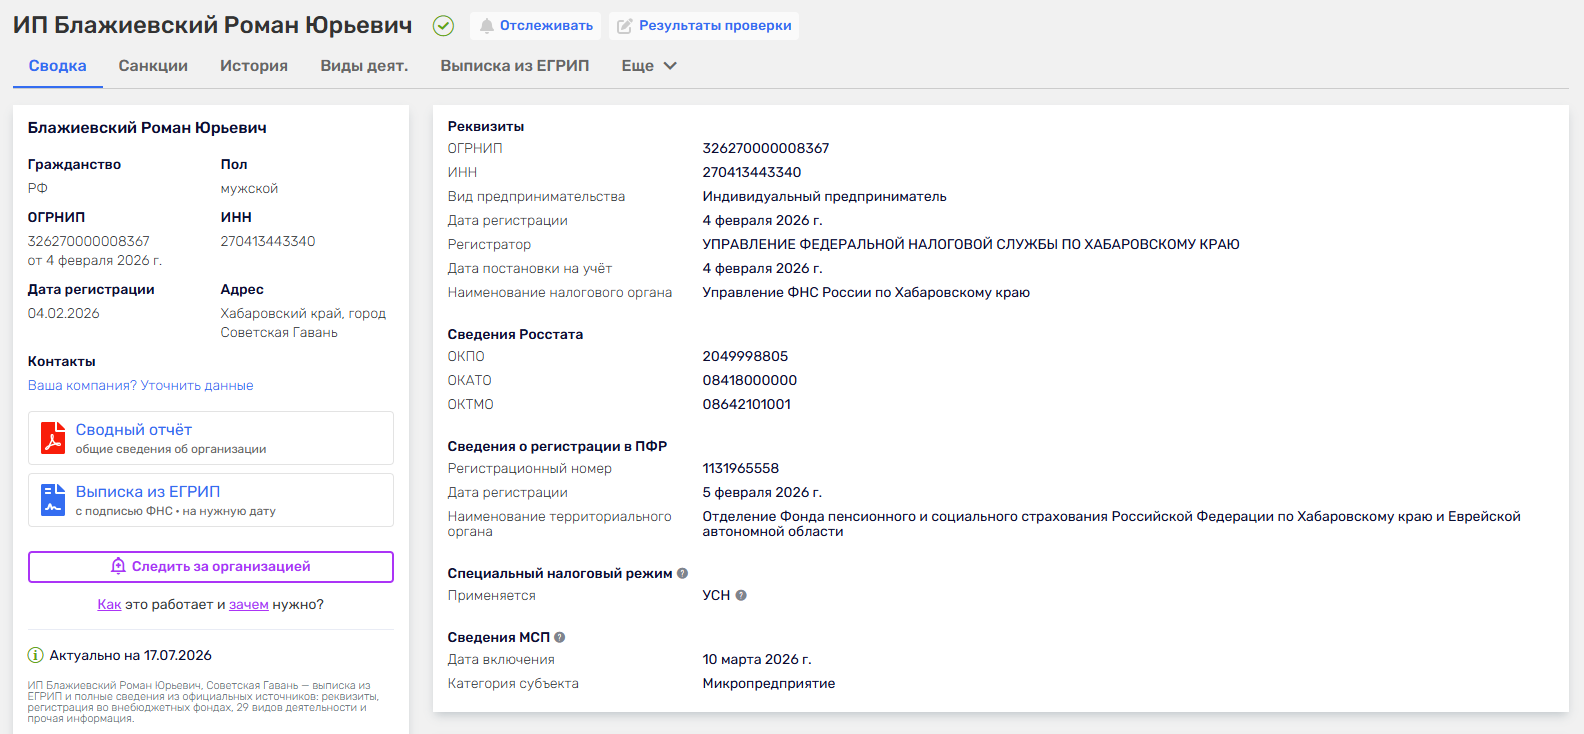Click the ИНН value 270413443340 in Реквизиты

click(x=752, y=172)
